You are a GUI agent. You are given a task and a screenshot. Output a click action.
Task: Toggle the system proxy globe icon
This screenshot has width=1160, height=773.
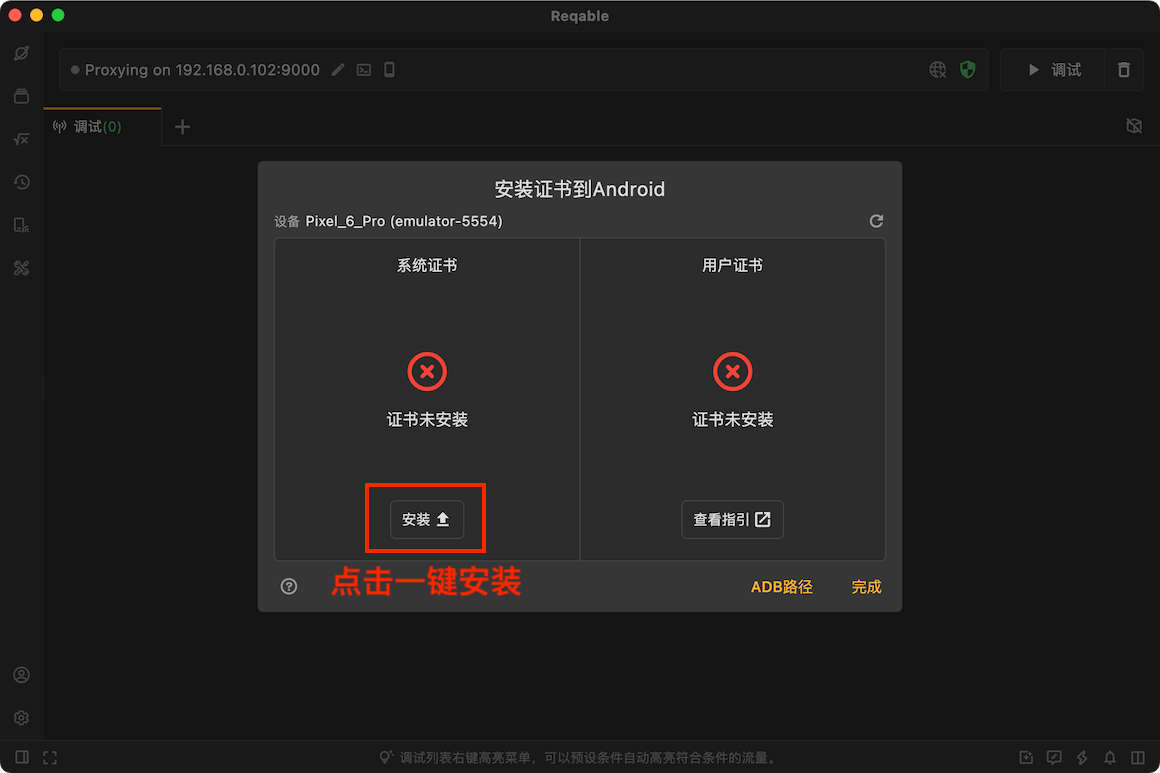[937, 70]
